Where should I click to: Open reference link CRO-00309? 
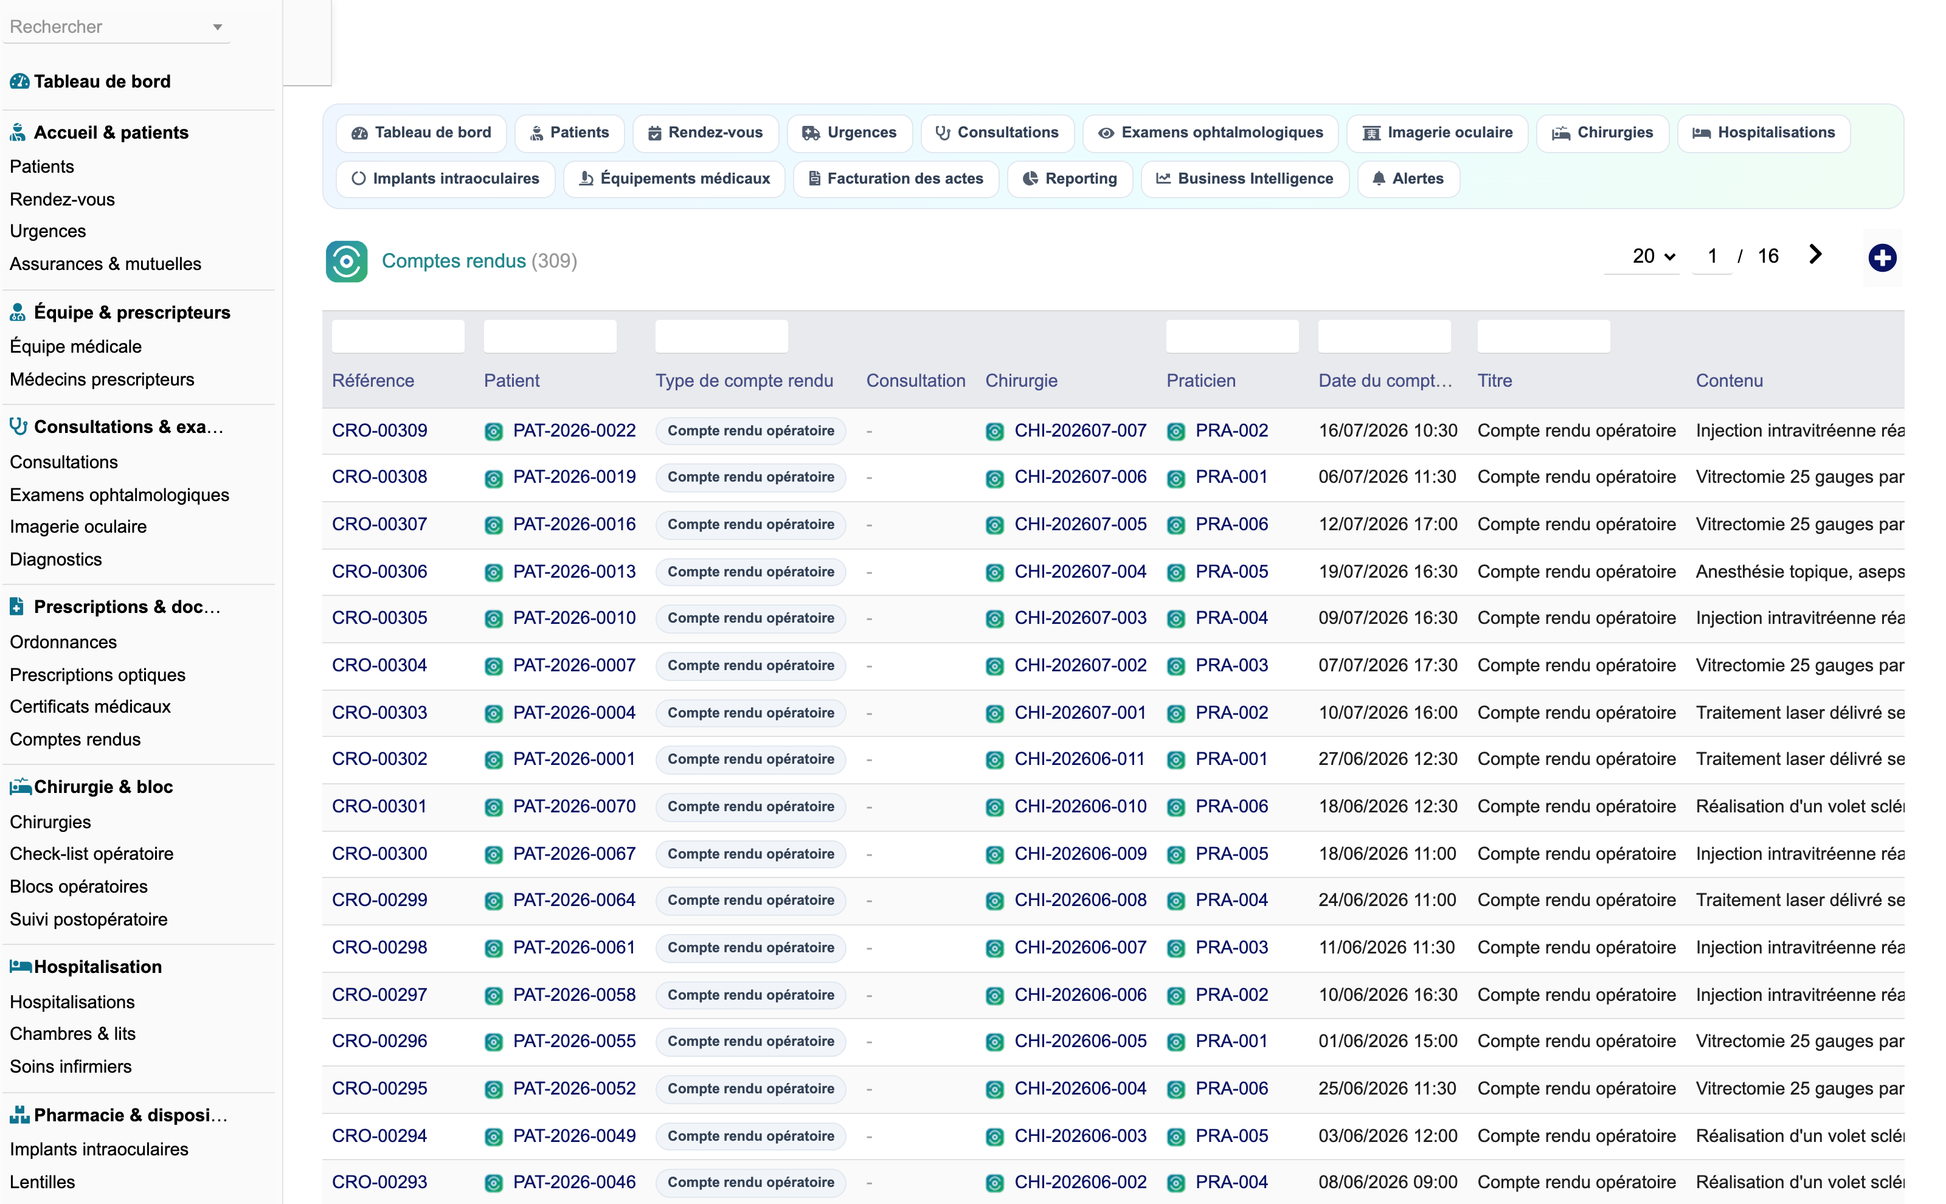click(379, 431)
